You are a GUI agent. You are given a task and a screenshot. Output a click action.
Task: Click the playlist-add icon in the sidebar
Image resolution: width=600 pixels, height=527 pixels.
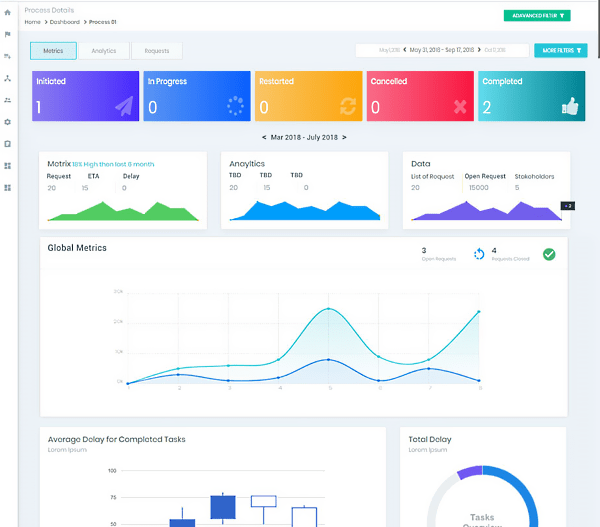point(8,56)
